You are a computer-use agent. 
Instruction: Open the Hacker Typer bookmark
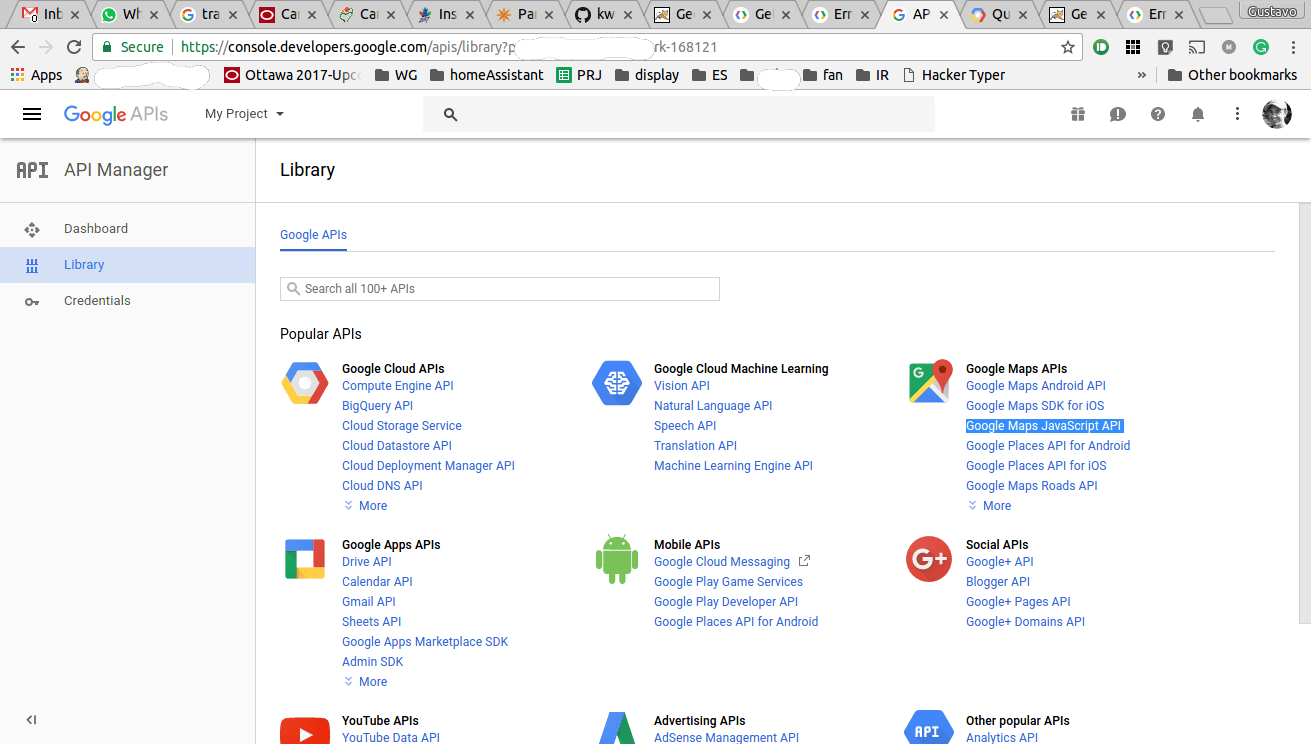953,75
